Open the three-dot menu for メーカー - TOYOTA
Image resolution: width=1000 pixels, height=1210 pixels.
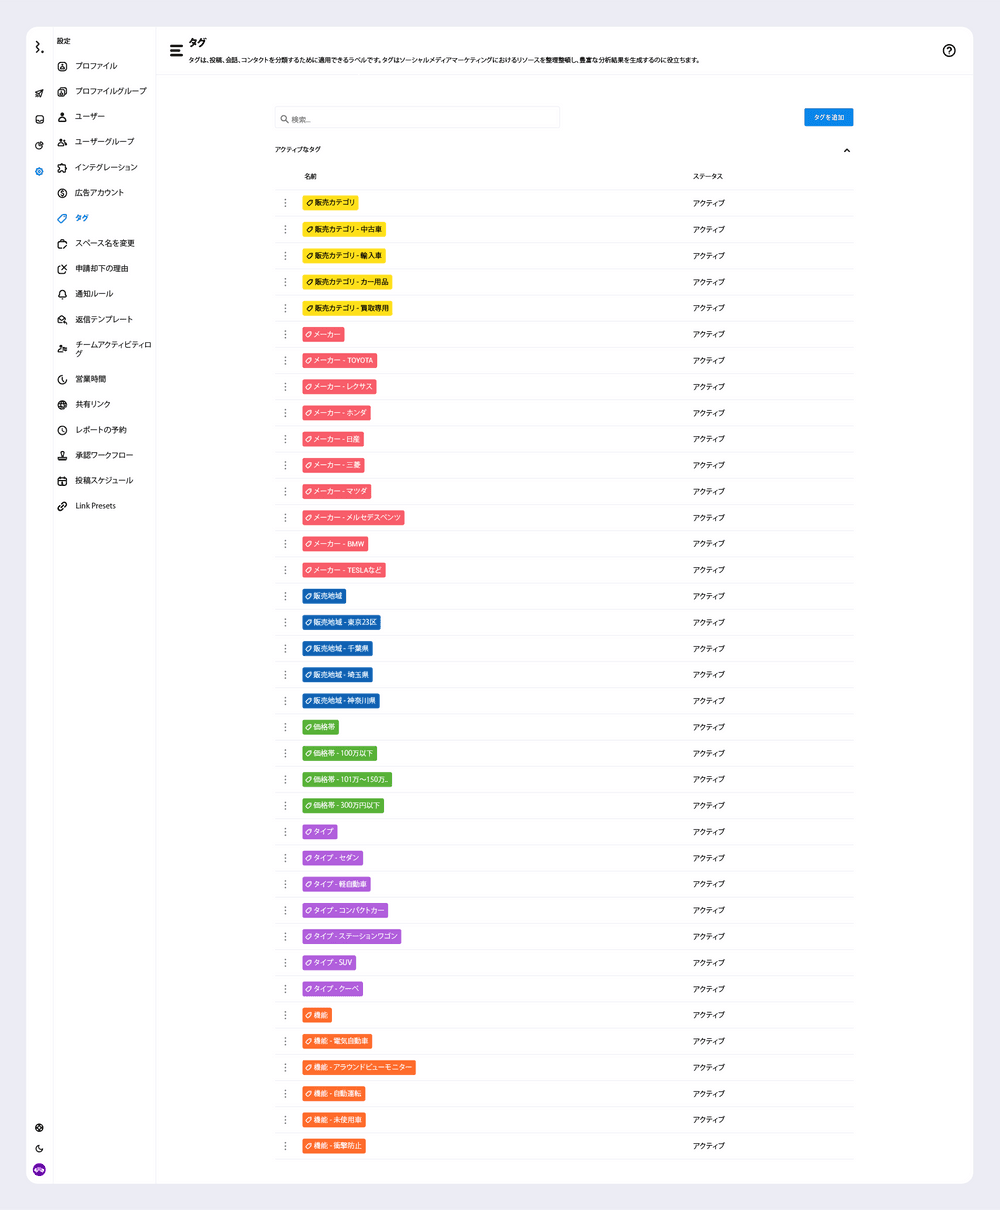click(285, 360)
